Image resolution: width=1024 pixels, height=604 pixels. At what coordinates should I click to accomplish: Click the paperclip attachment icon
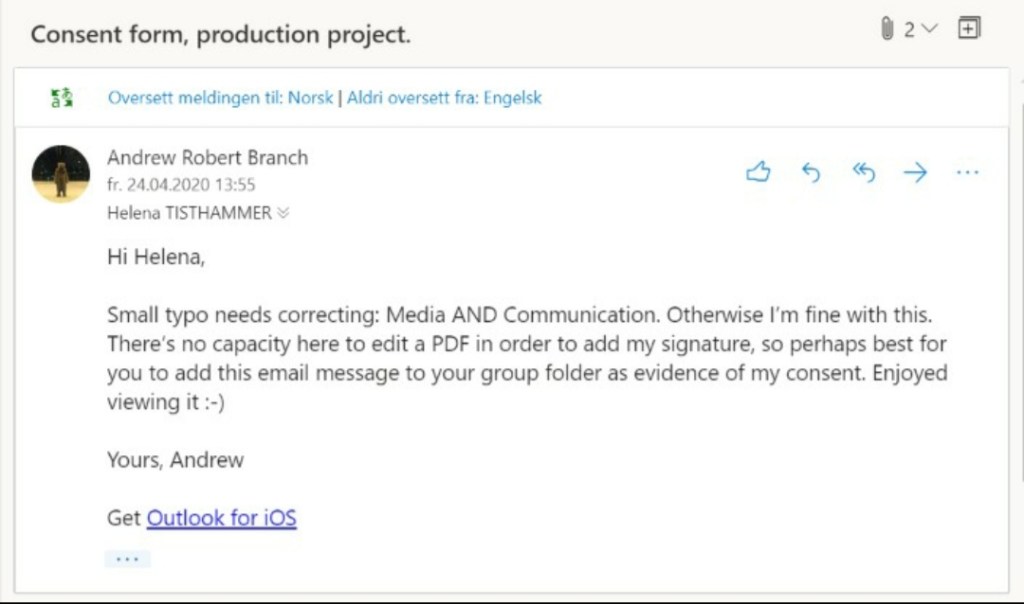point(886,30)
